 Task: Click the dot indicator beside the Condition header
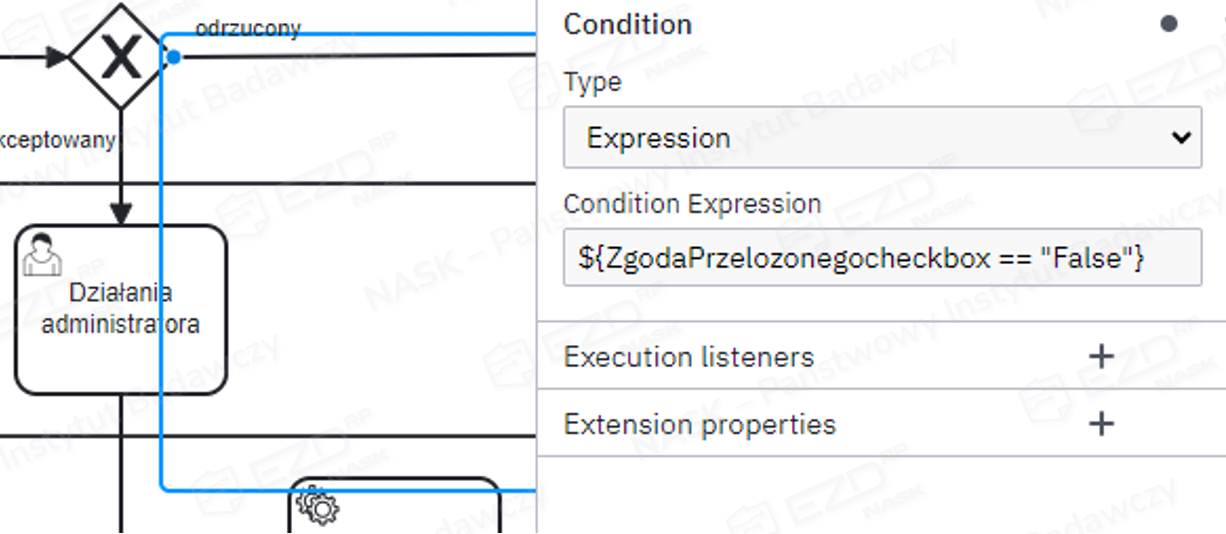click(1169, 24)
